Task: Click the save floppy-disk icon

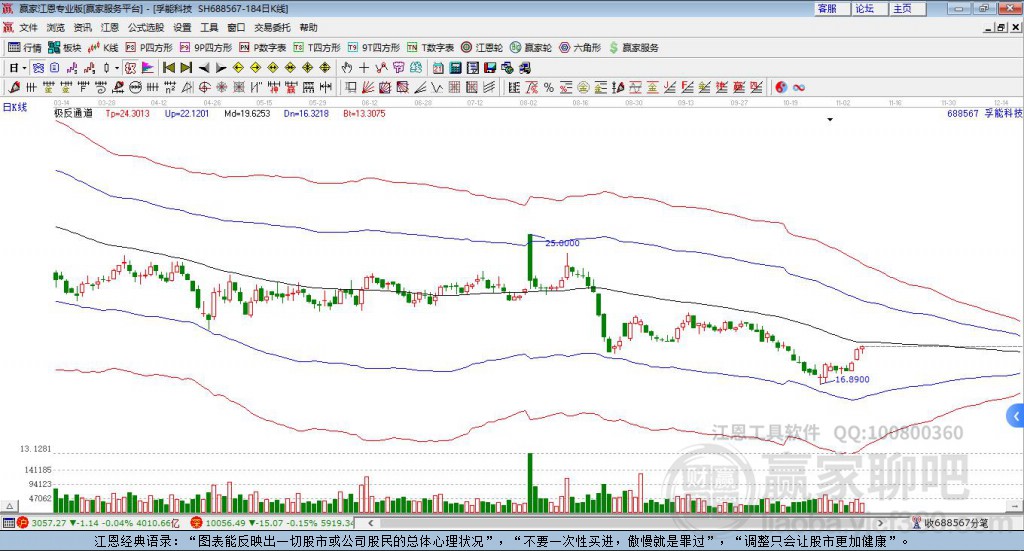Action: pos(490,68)
